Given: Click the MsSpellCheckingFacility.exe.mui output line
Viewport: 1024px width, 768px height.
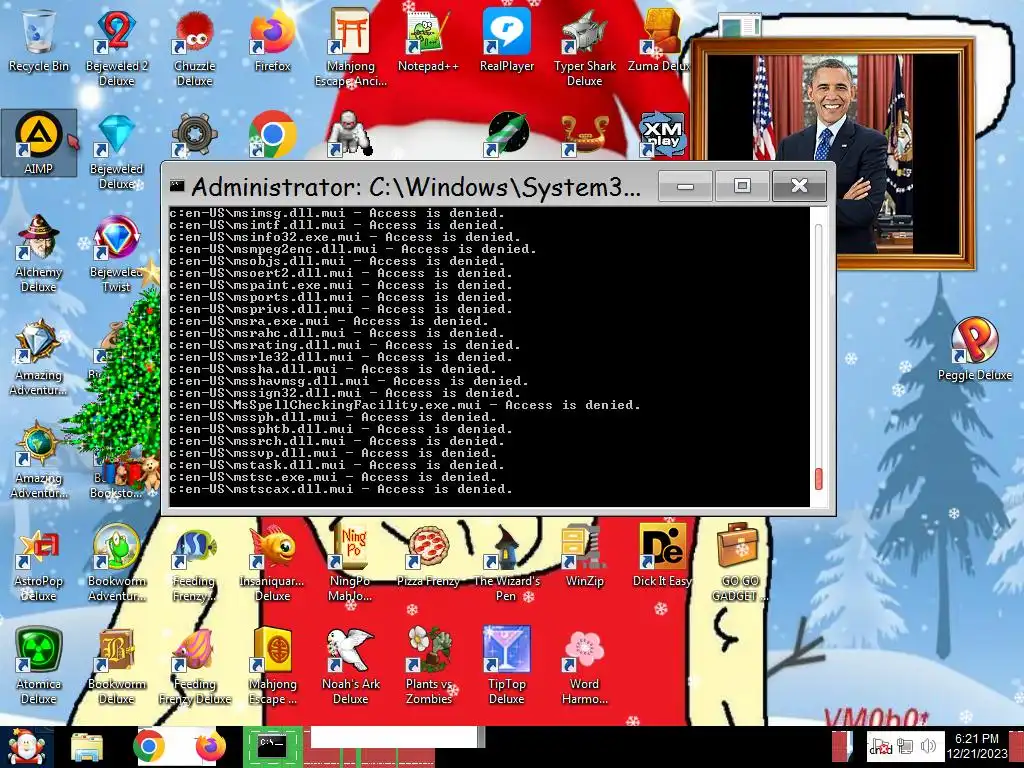Looking at the screenshot, I should click(x=404, y=405).
